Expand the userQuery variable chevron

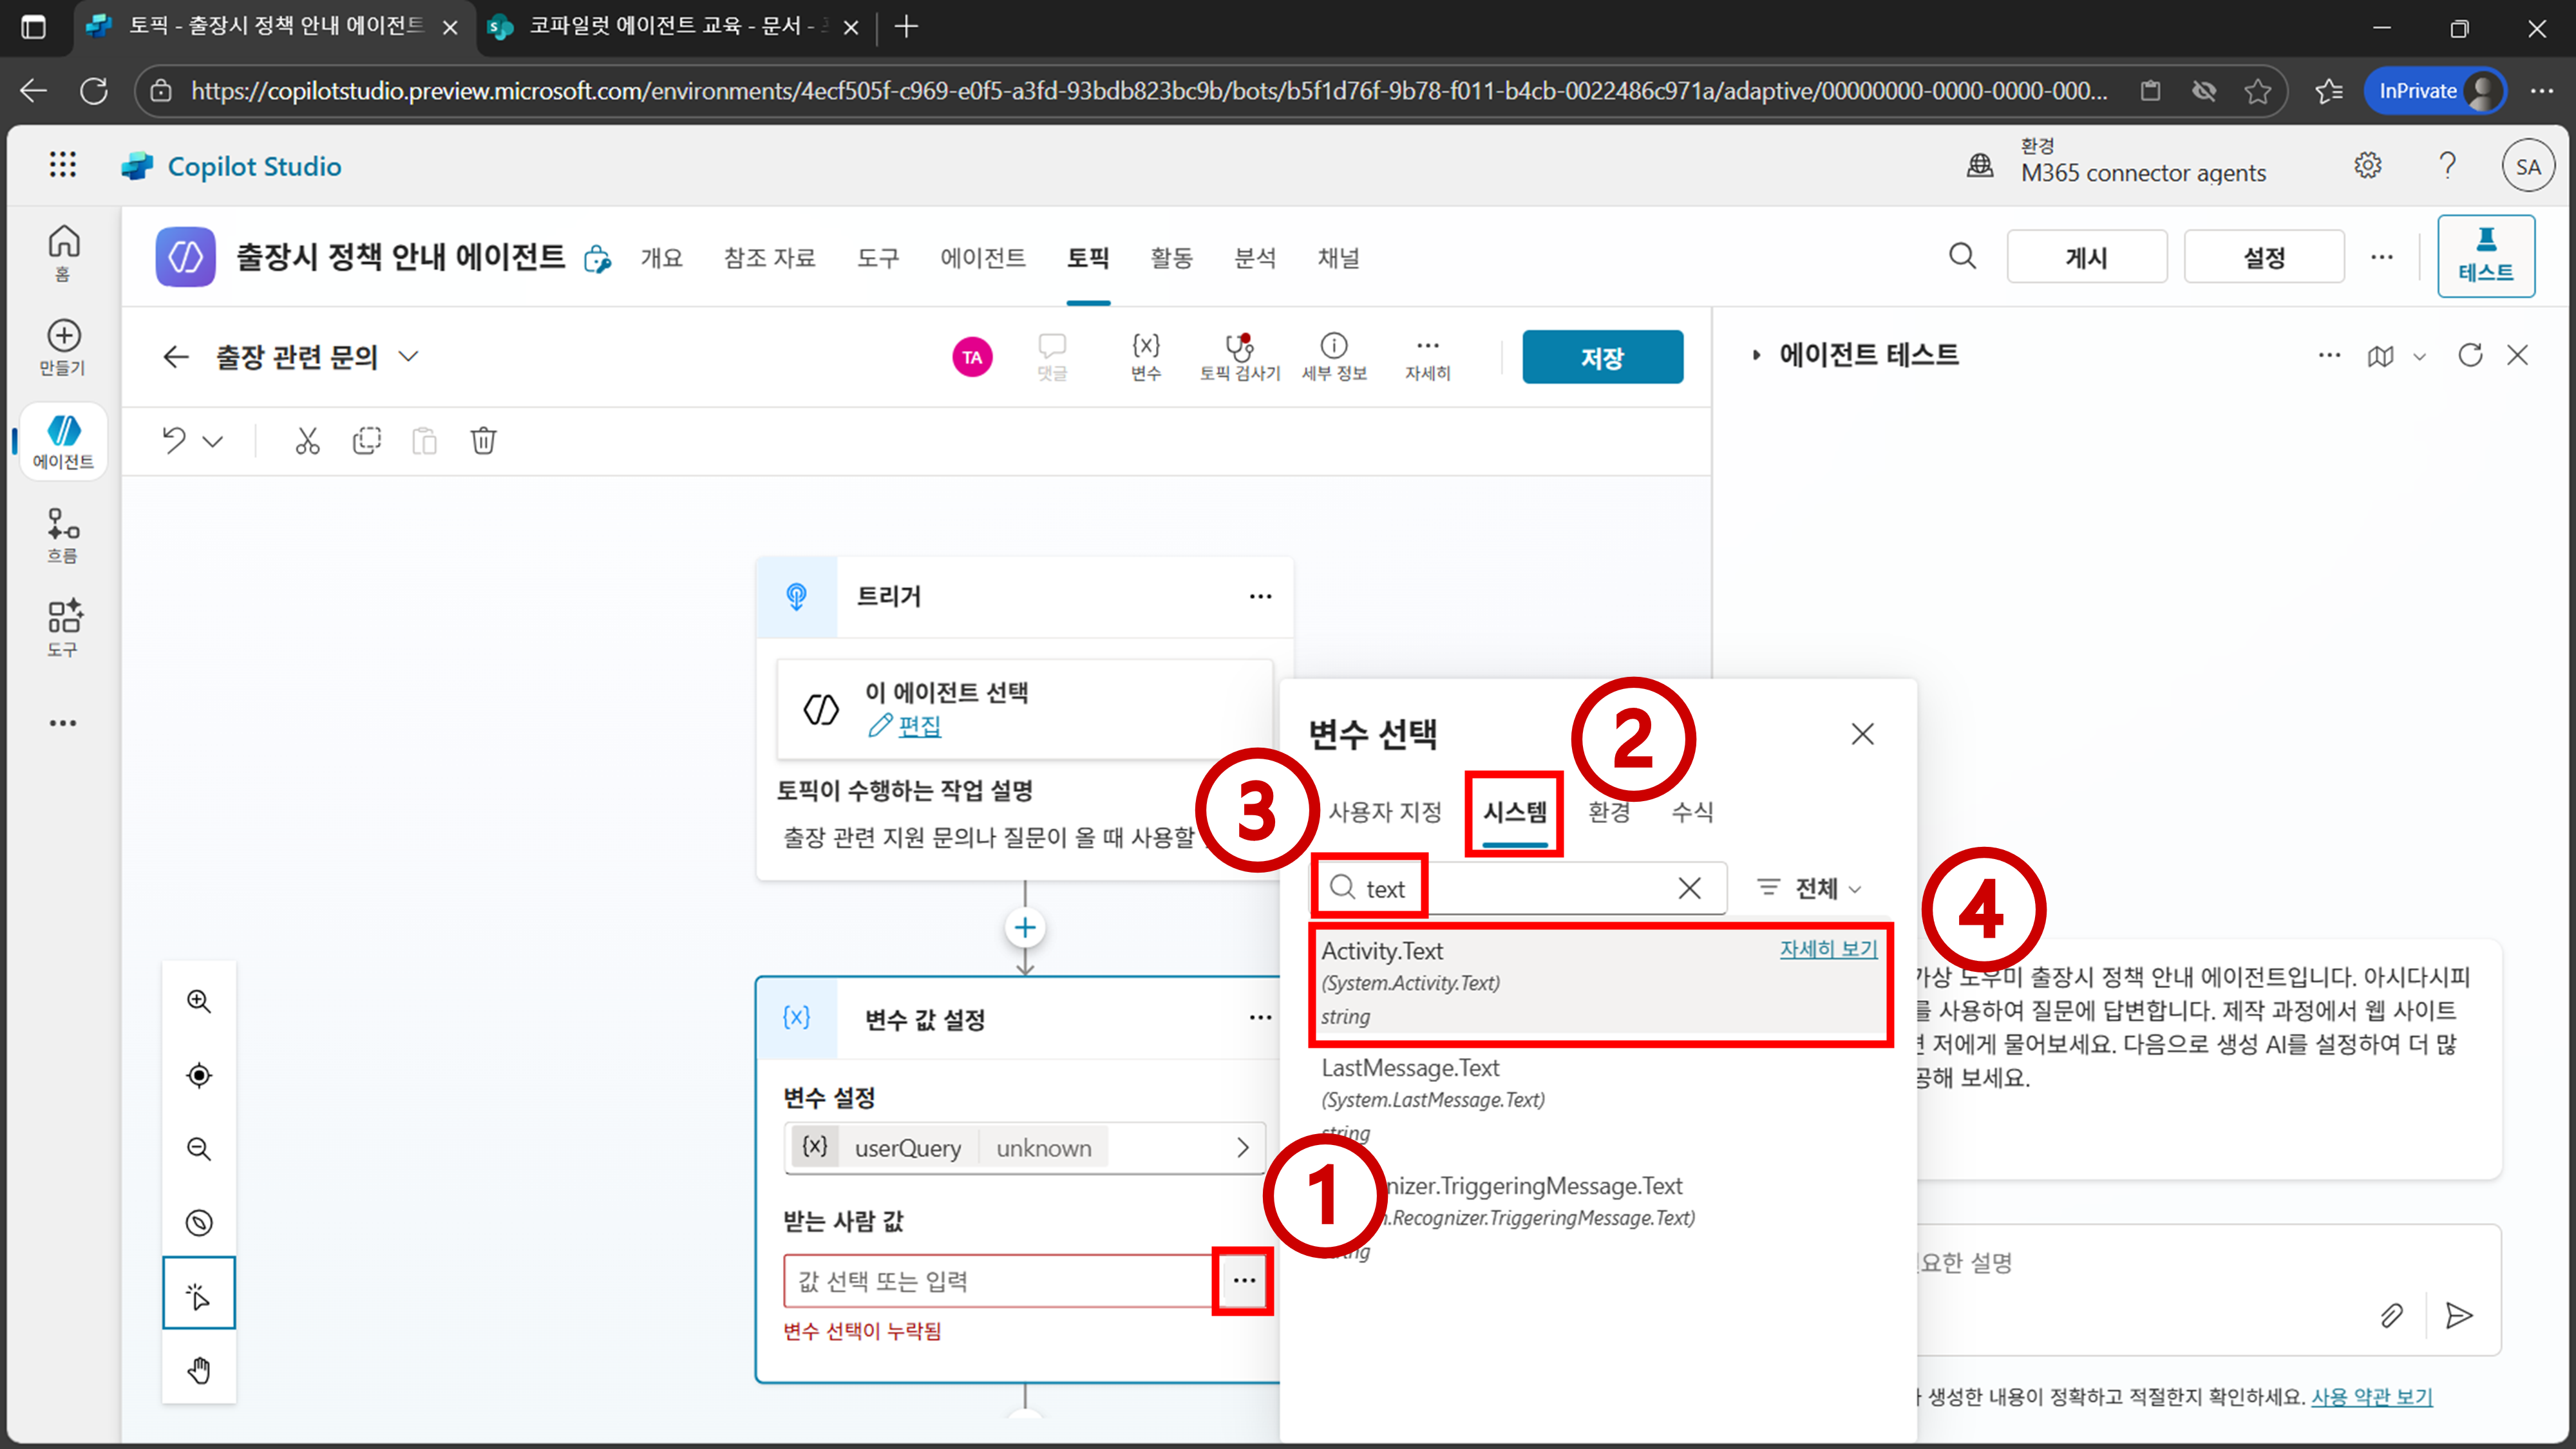1242,1148
